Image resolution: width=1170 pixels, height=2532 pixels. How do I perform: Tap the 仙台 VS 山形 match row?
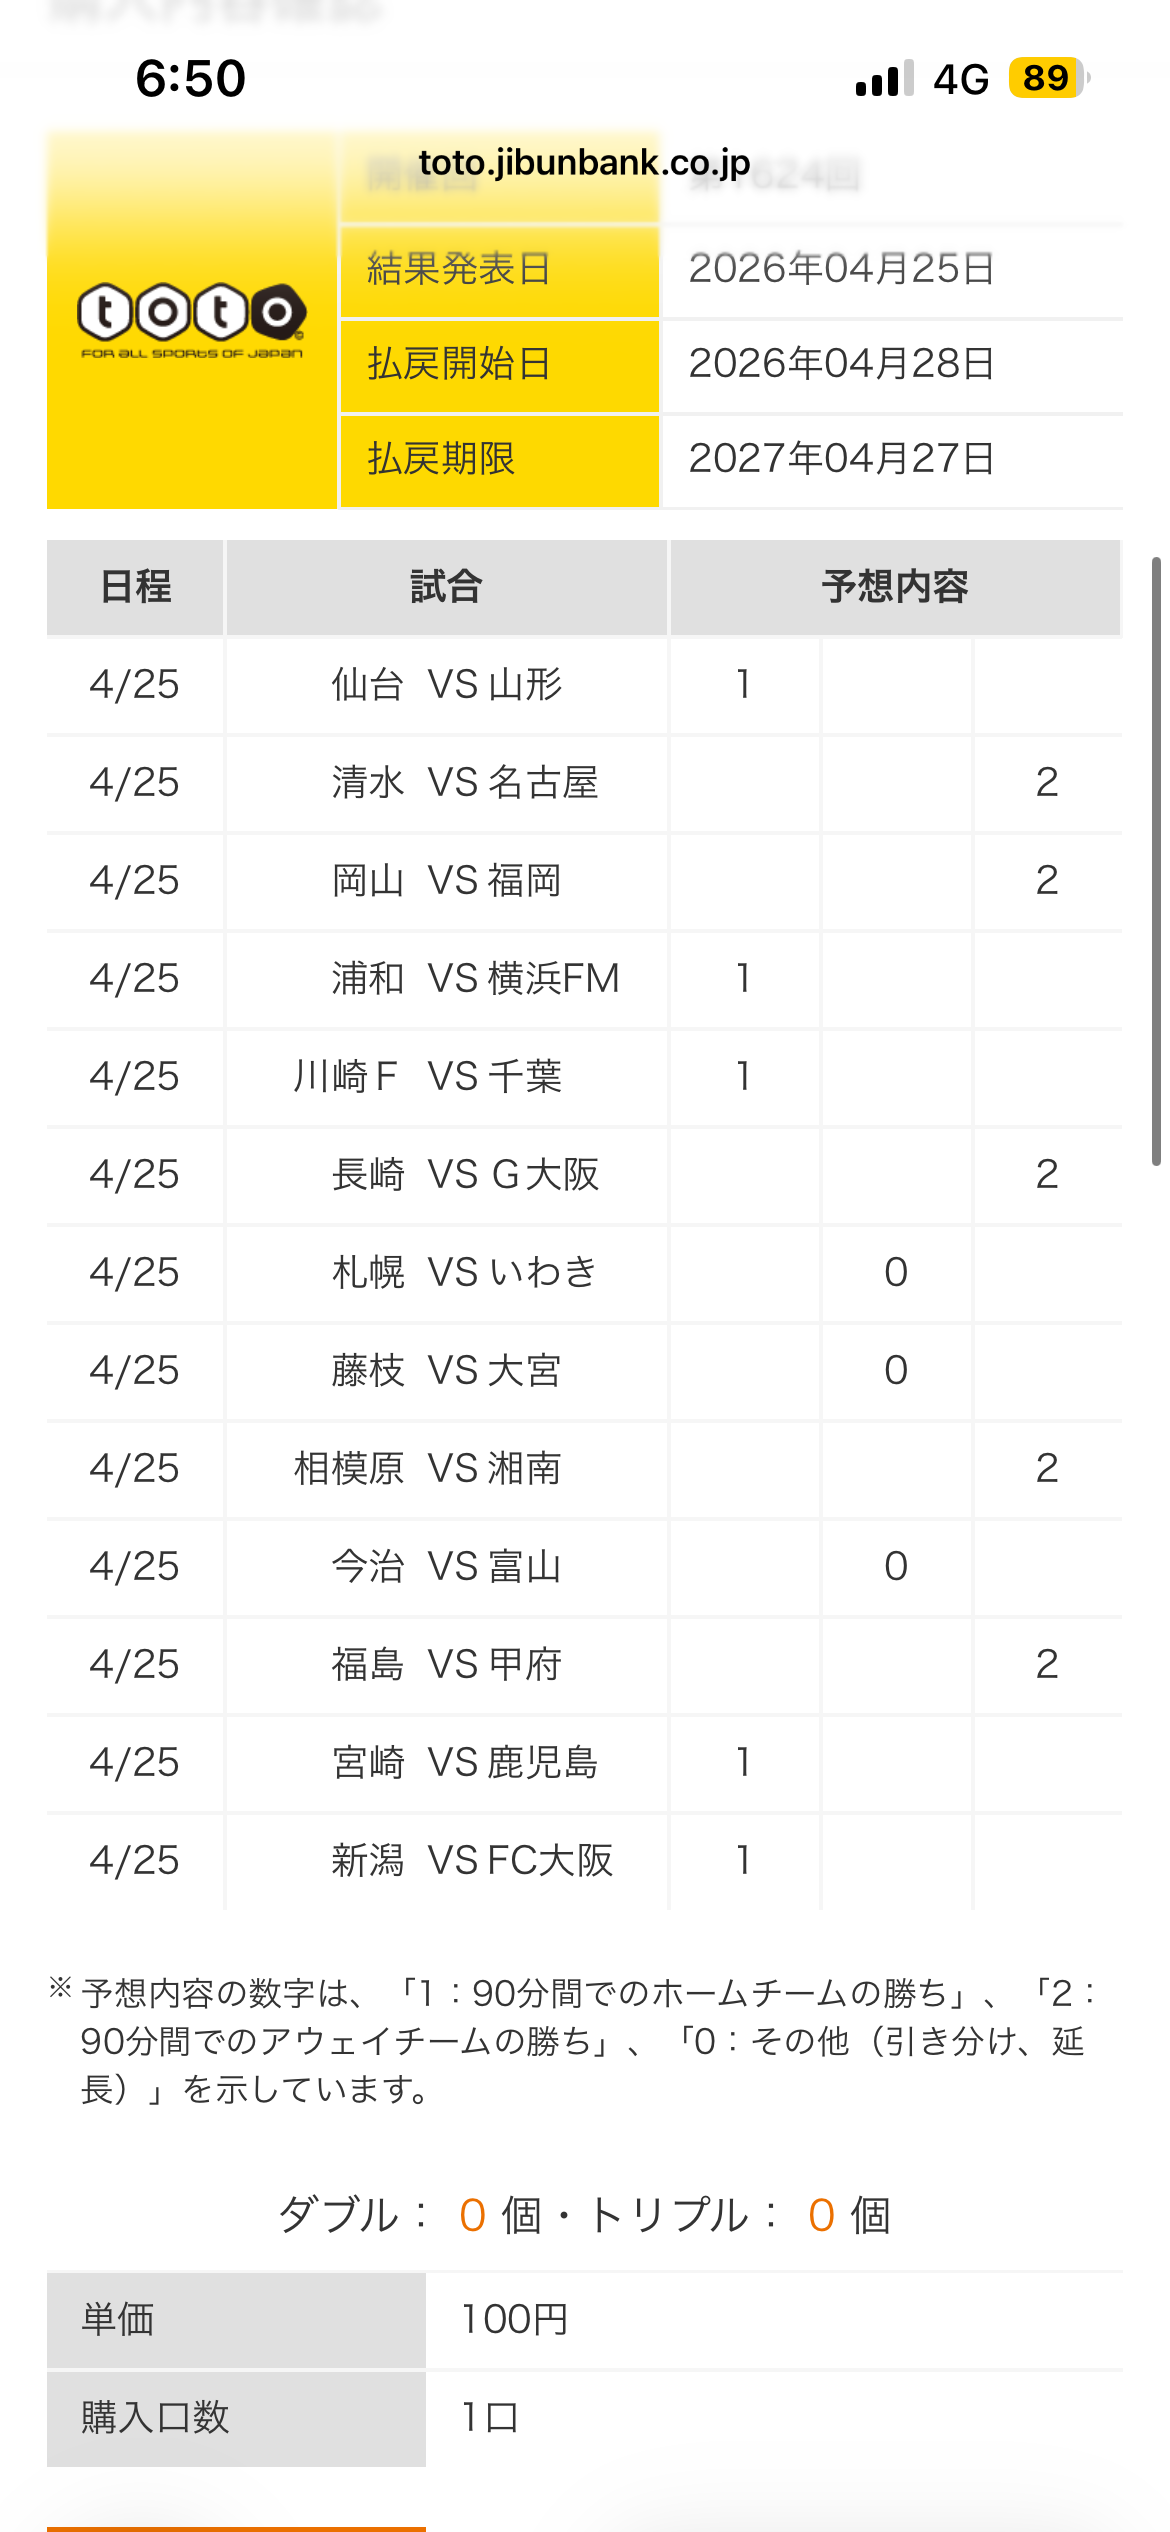point(584,685)
